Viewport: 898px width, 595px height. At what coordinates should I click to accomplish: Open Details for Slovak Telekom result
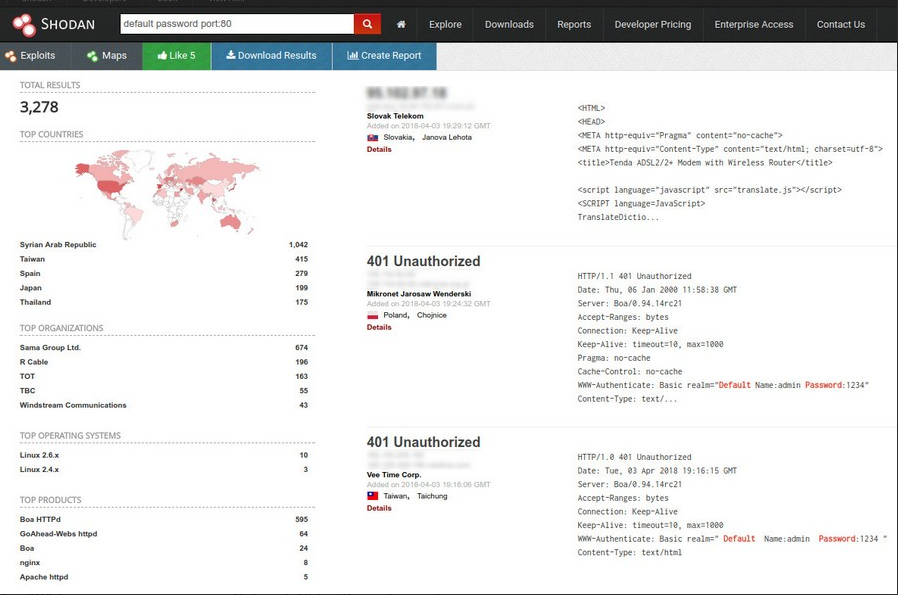[x=379, y=149]
